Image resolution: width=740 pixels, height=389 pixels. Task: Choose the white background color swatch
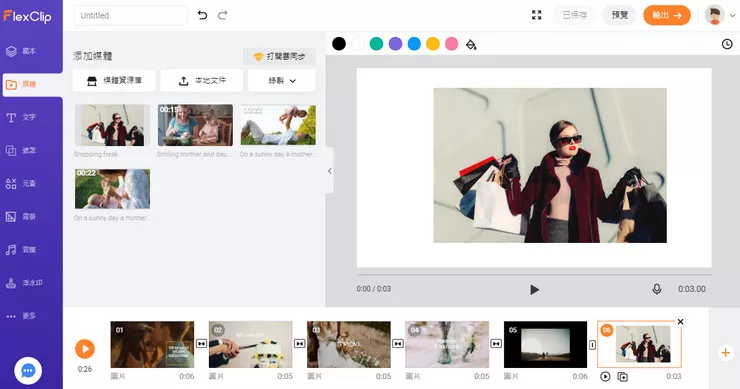[x=358, y=44]
